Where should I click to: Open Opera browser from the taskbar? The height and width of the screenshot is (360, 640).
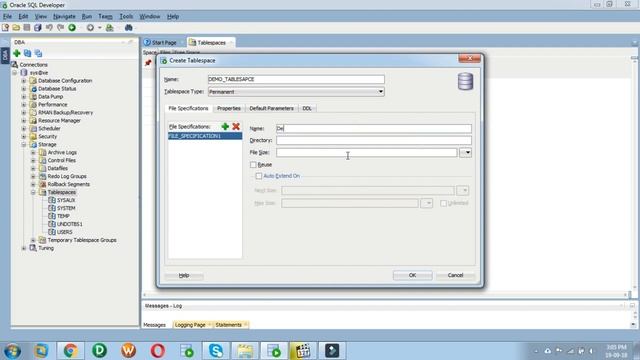click(158, 350)
